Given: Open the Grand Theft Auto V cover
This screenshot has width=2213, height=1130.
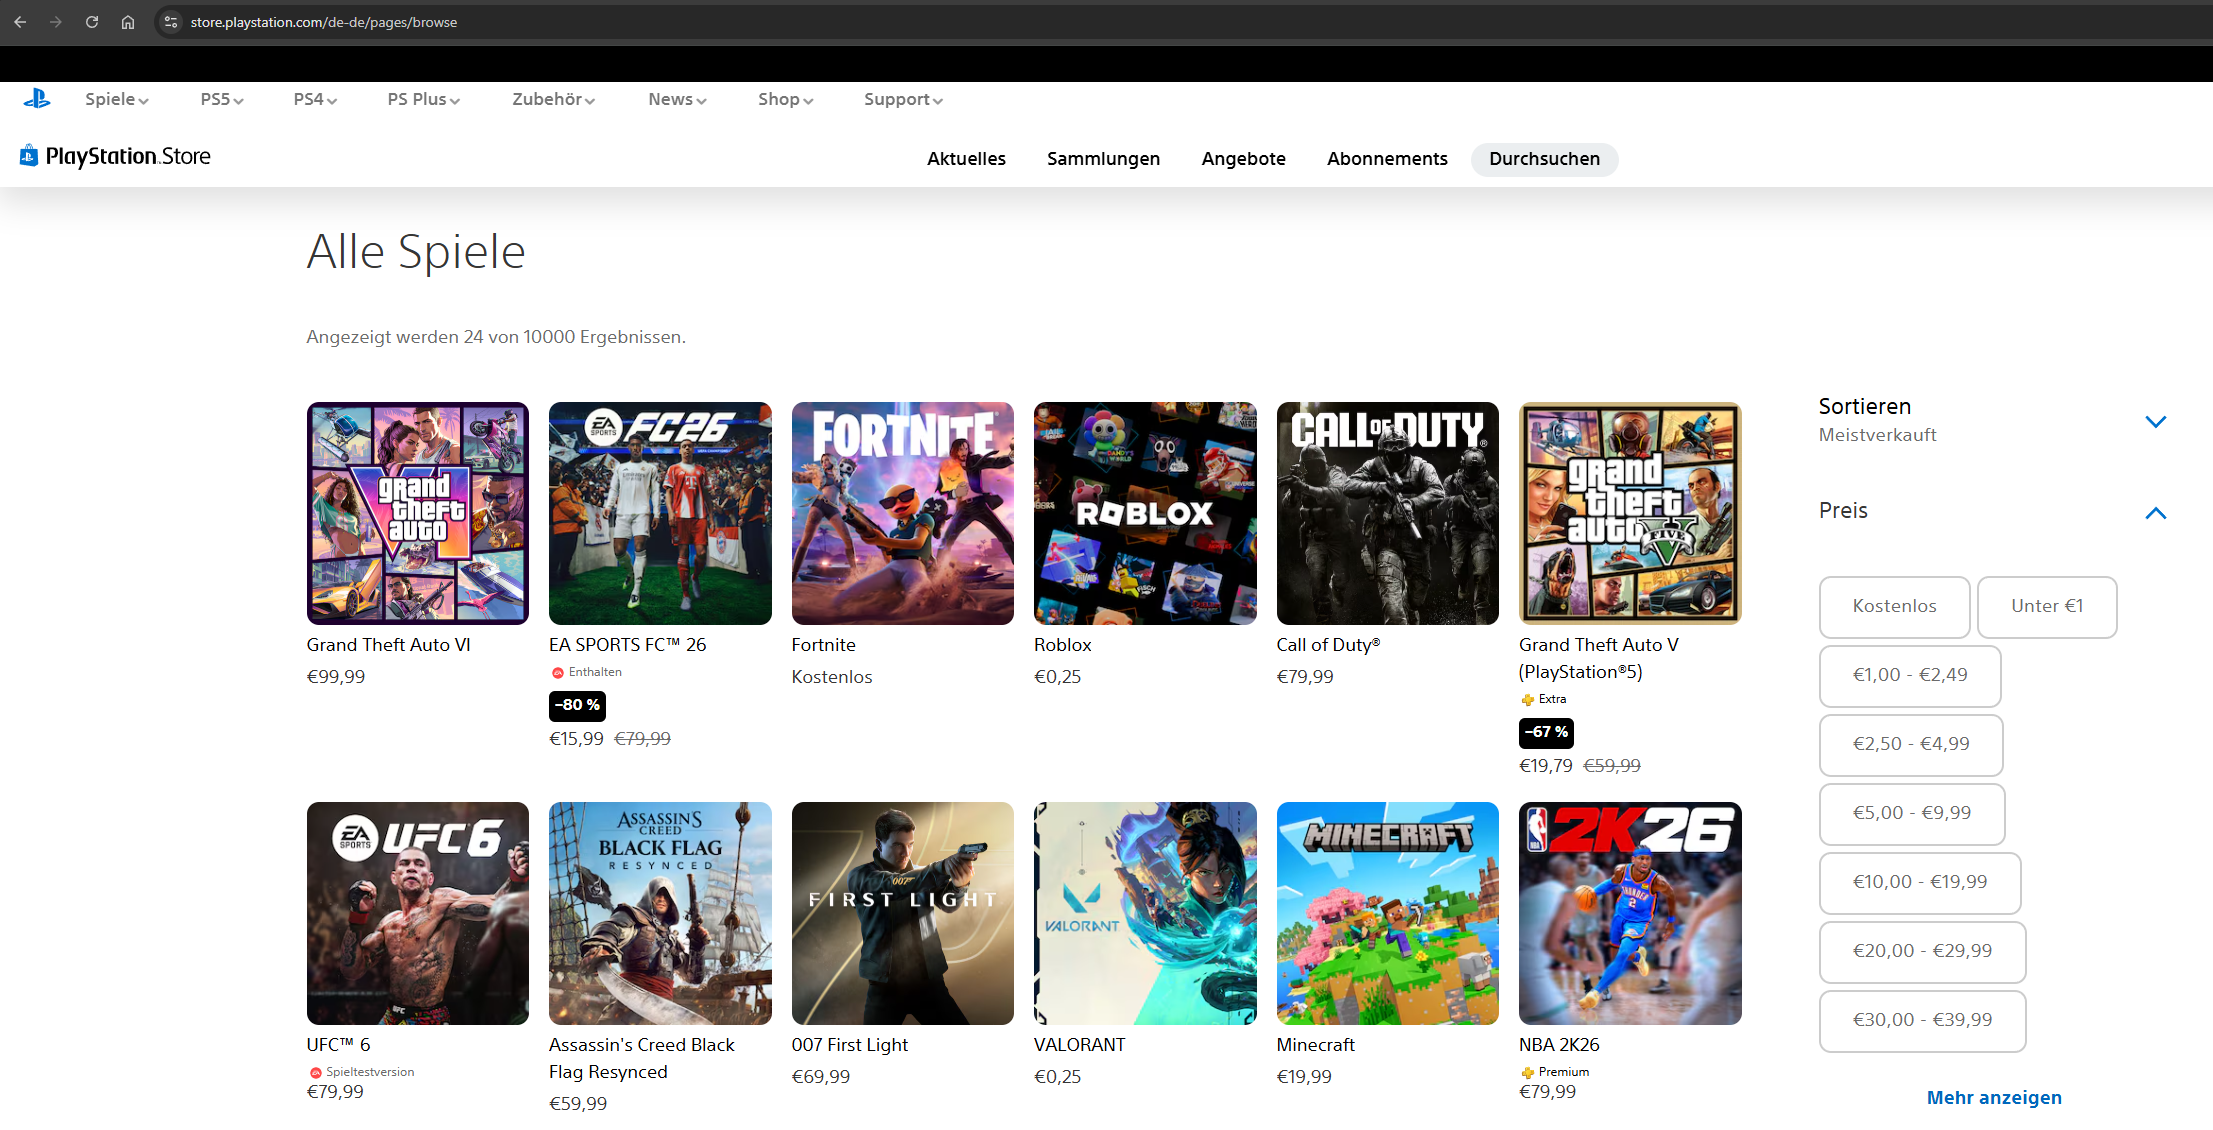Looking at the screenshot, I should tap(1630, 513).
